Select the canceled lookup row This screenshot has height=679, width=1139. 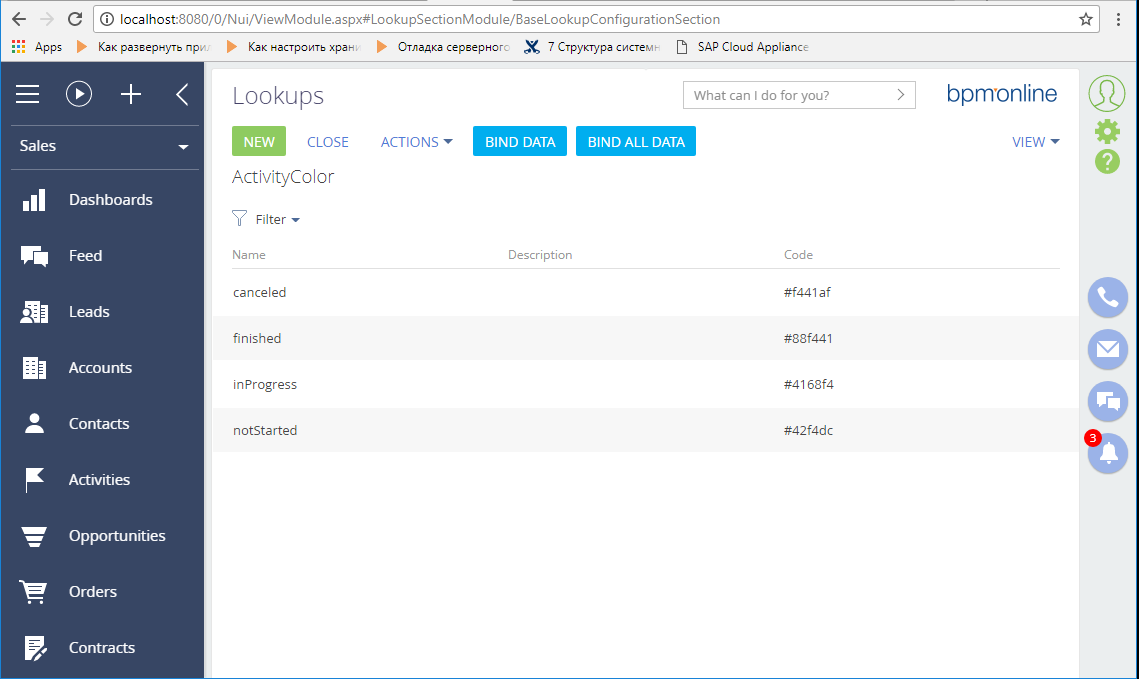645,293
